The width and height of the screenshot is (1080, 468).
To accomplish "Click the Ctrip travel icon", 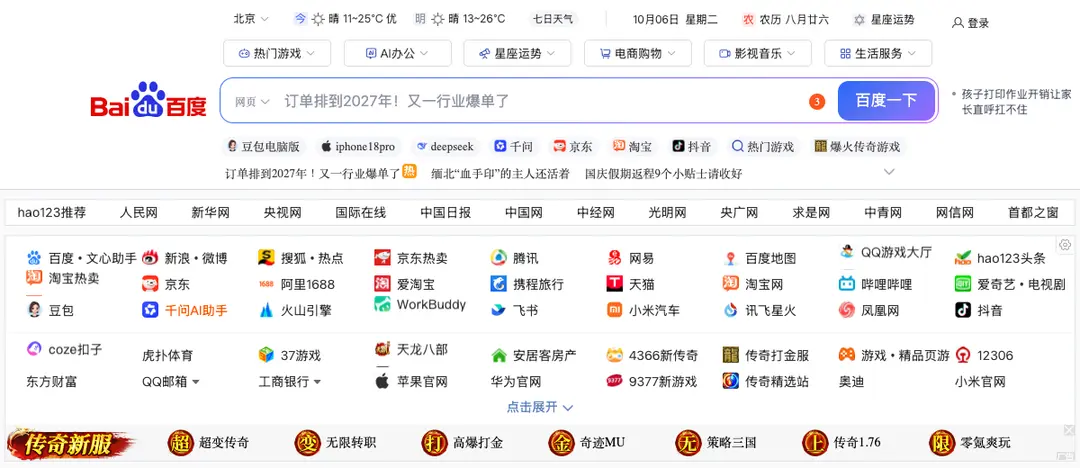I will pyautogui.click(x=498, y=283).
